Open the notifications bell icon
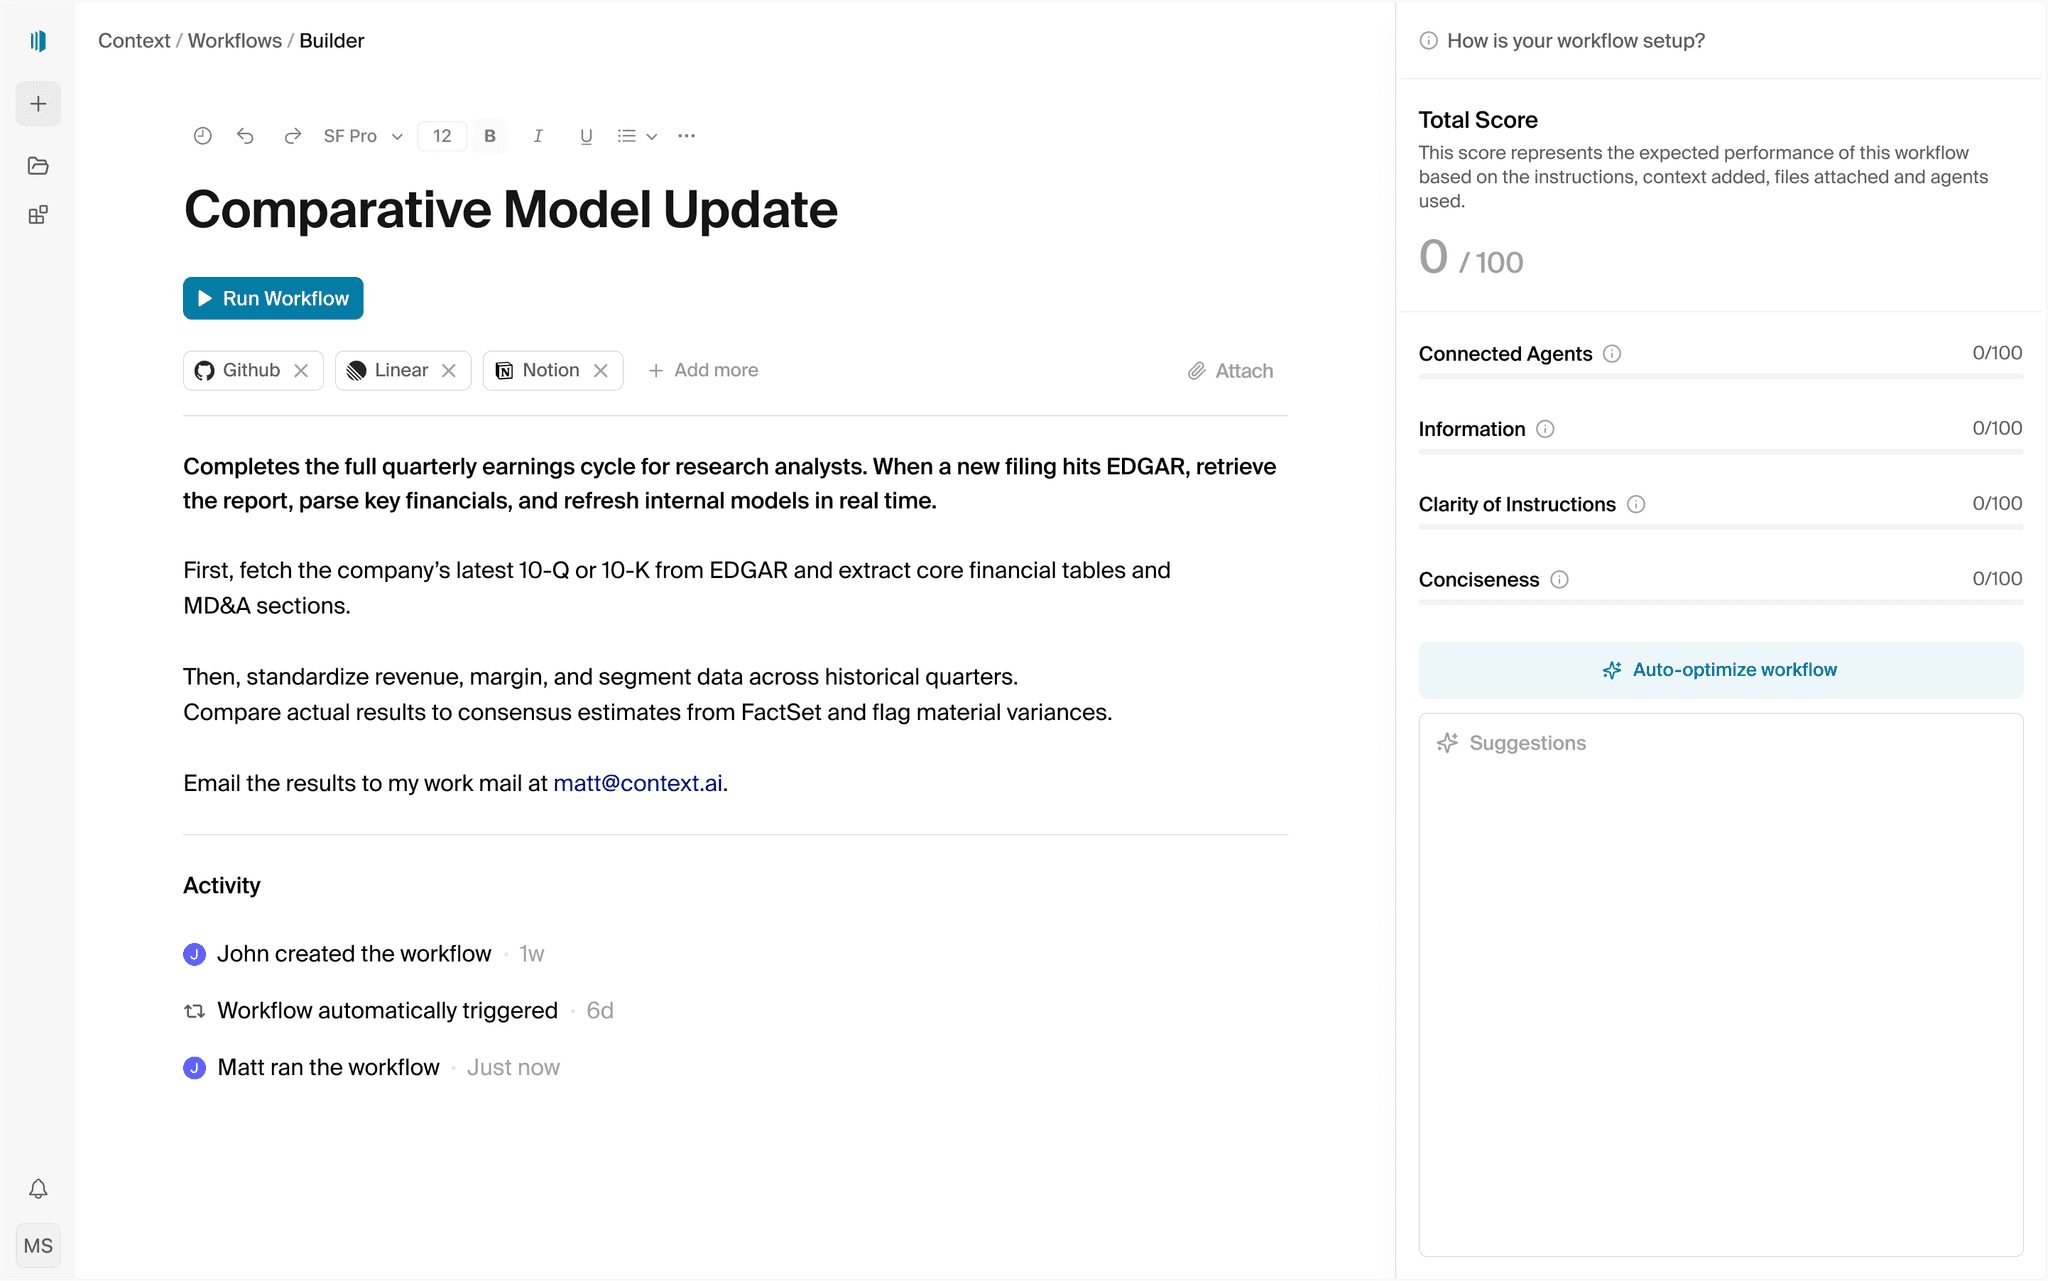 click(38, 1189)
